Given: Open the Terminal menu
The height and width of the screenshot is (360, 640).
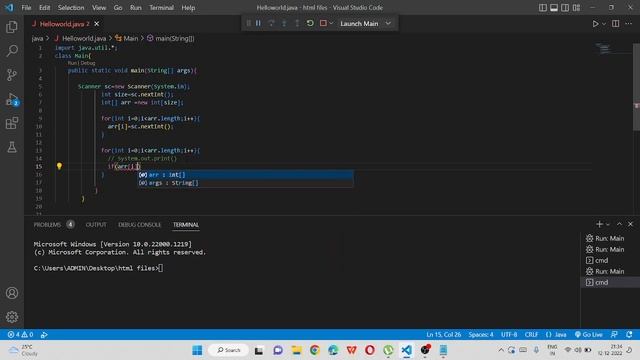Looking at the screenshot, I should (161, 8).
